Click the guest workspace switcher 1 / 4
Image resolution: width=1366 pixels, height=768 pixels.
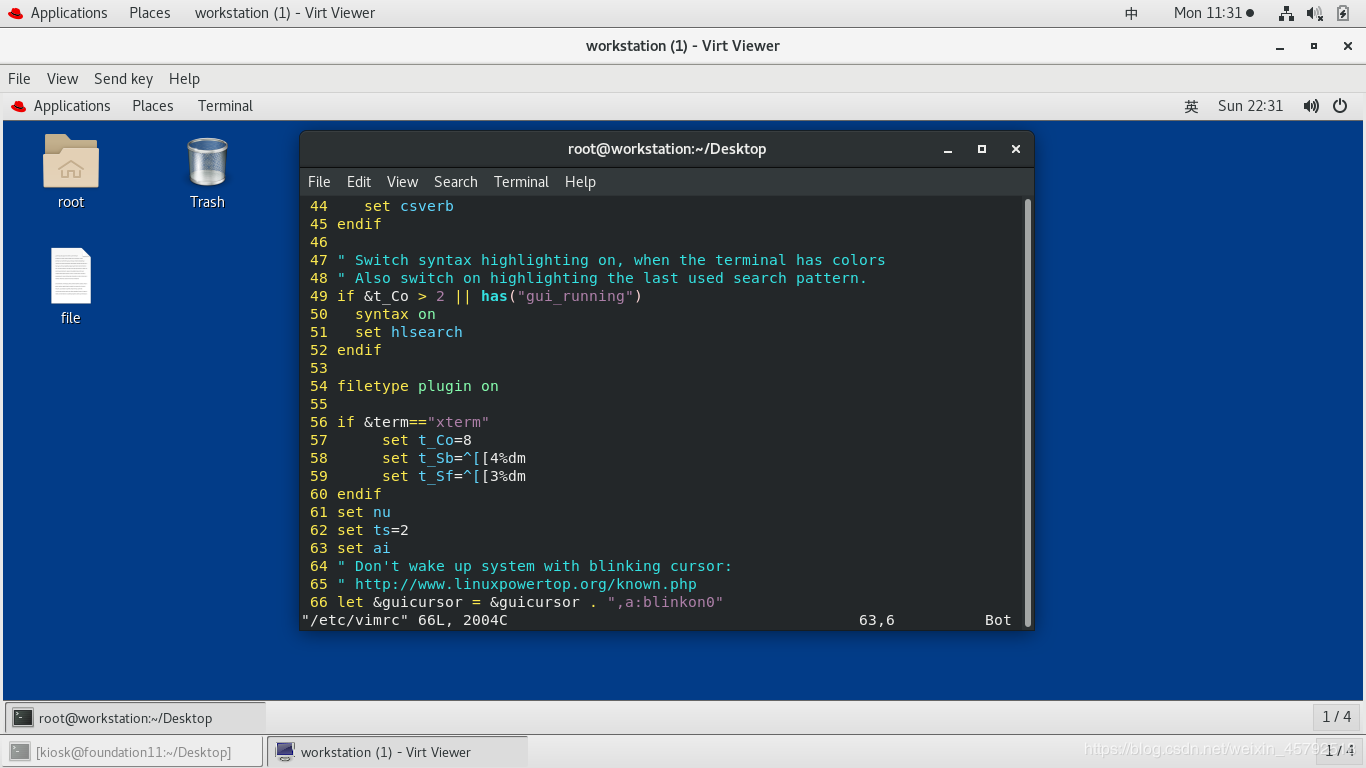[x=1336, y=716]
